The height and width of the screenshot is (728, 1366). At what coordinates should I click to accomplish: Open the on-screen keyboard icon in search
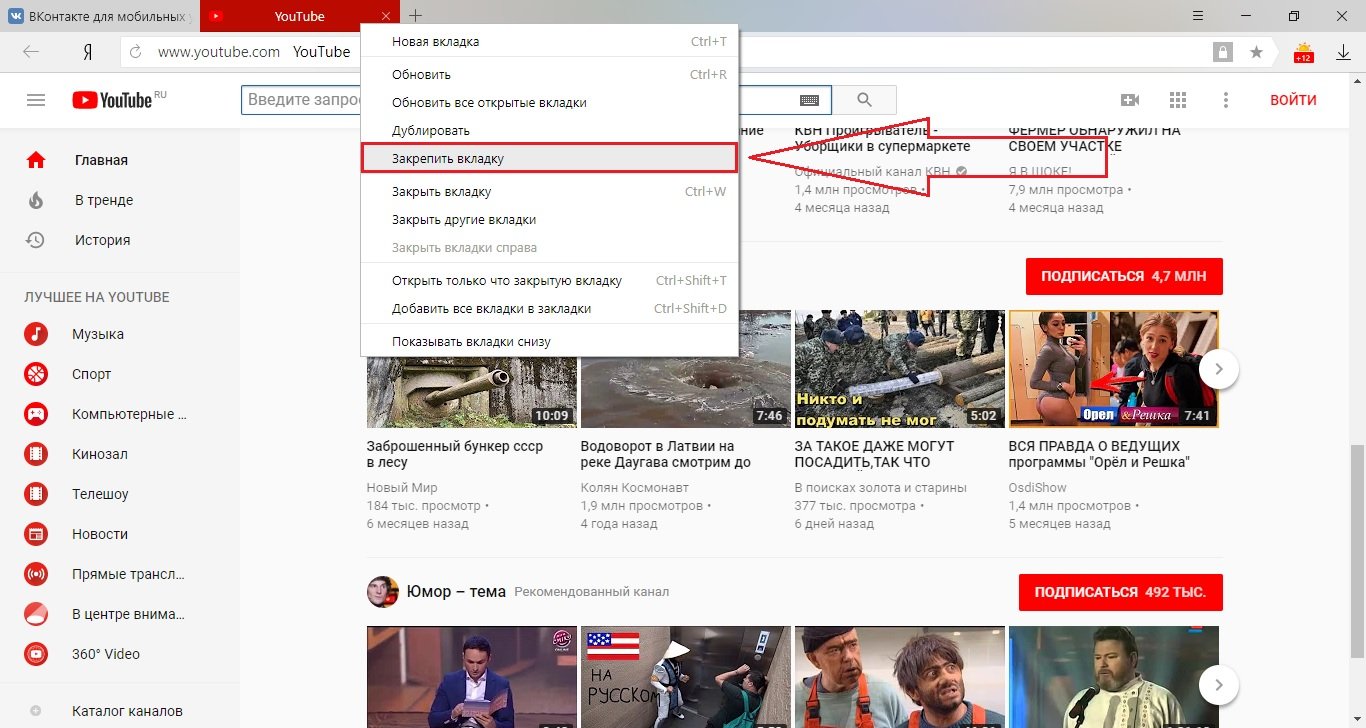810,100
